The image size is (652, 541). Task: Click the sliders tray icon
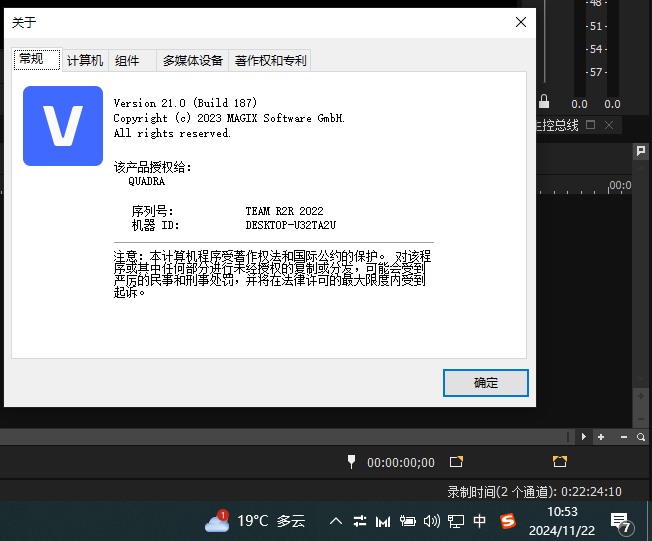point(360,521)
